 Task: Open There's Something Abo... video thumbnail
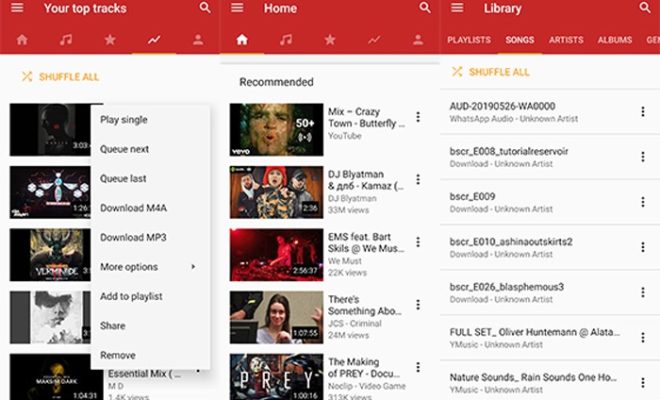pyautogui.click(x=276, y=317)
